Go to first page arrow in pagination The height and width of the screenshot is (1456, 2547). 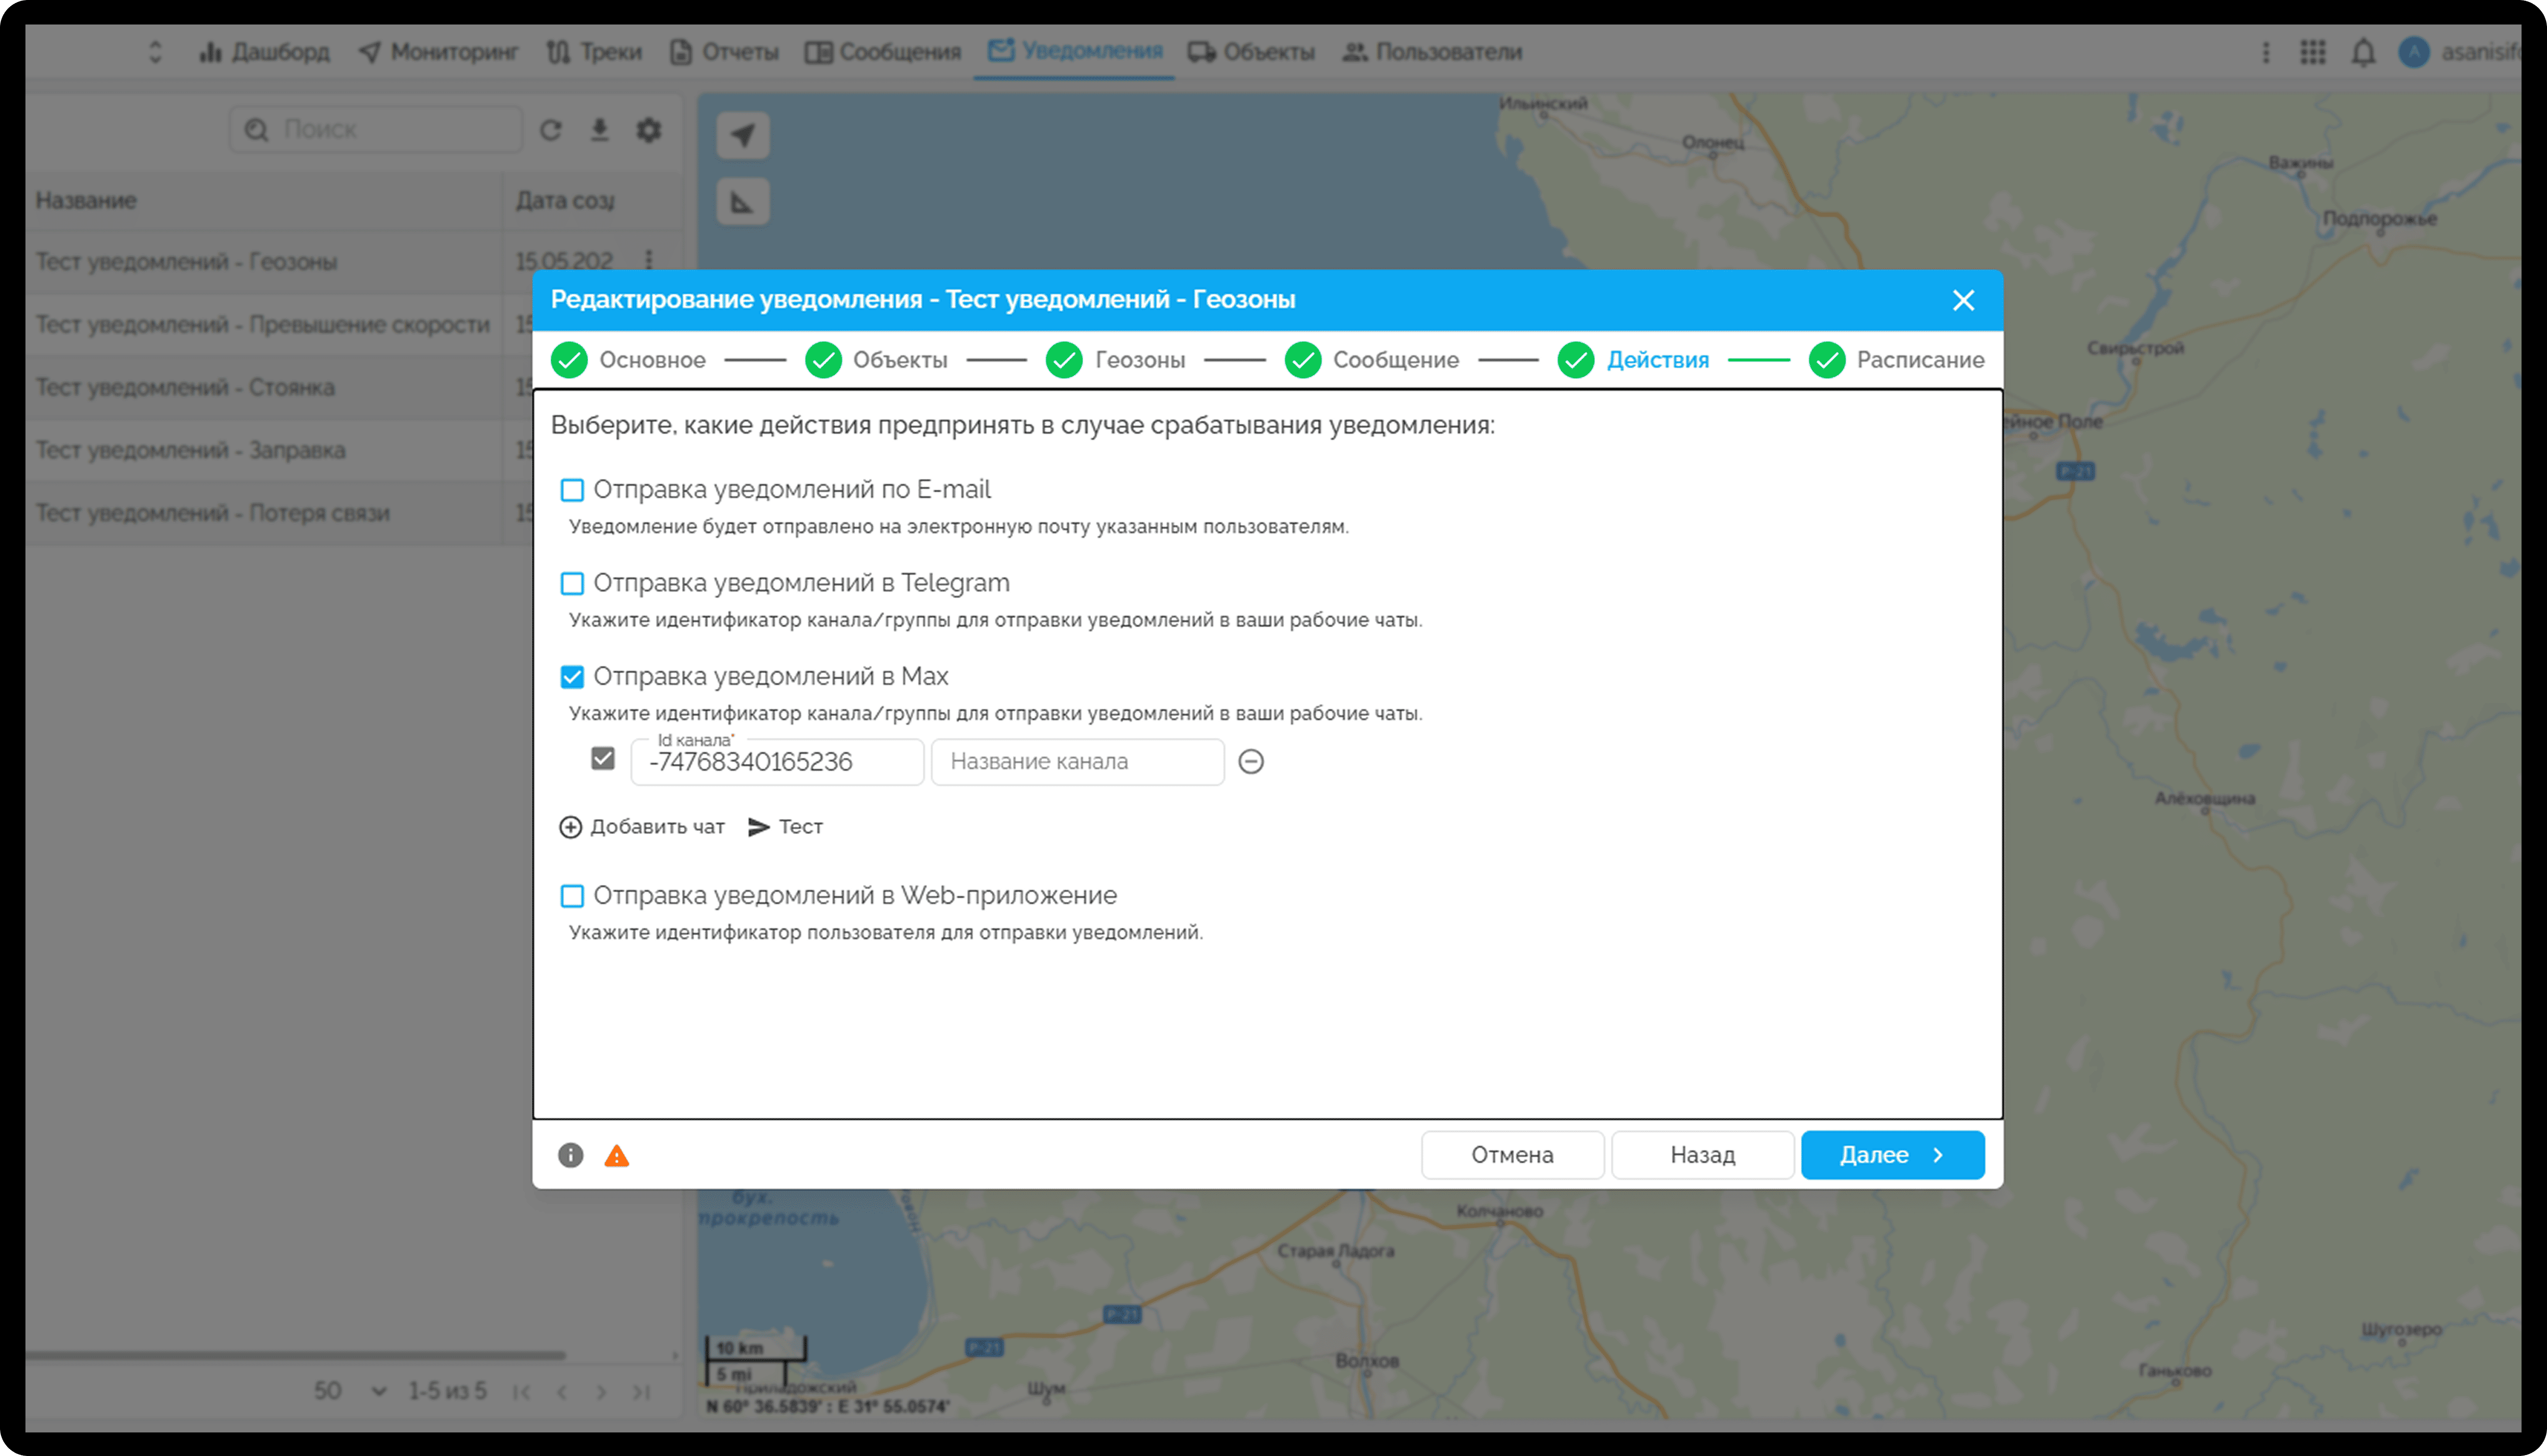521,1392
